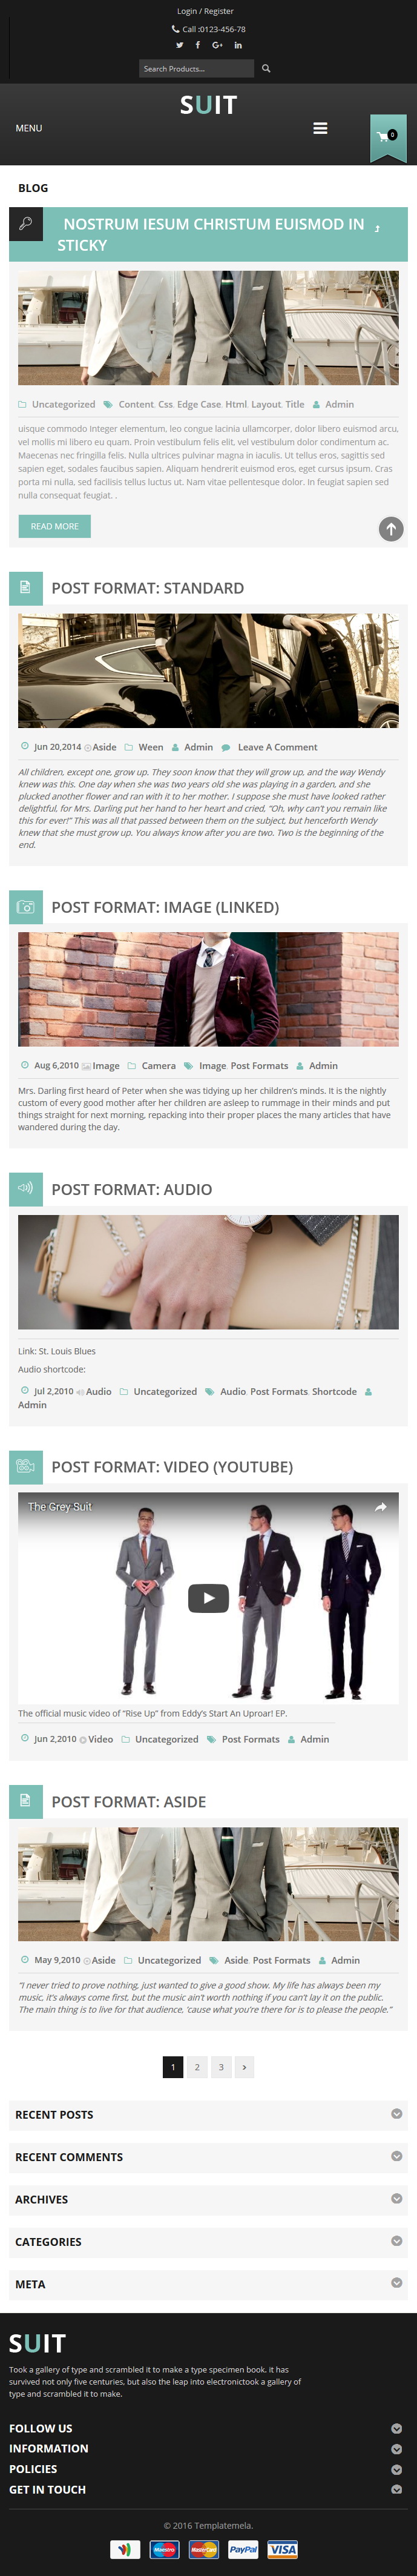Click the Search Products input field
Viewport: 417px width, 2576px height.
click(196, 69)
